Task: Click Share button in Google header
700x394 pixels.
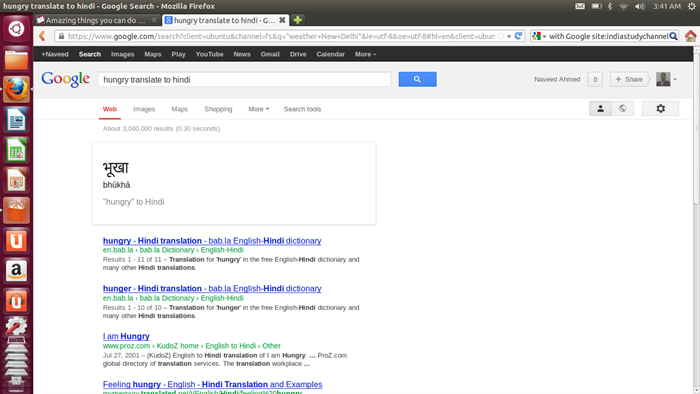Action: [x=629, y=79]
